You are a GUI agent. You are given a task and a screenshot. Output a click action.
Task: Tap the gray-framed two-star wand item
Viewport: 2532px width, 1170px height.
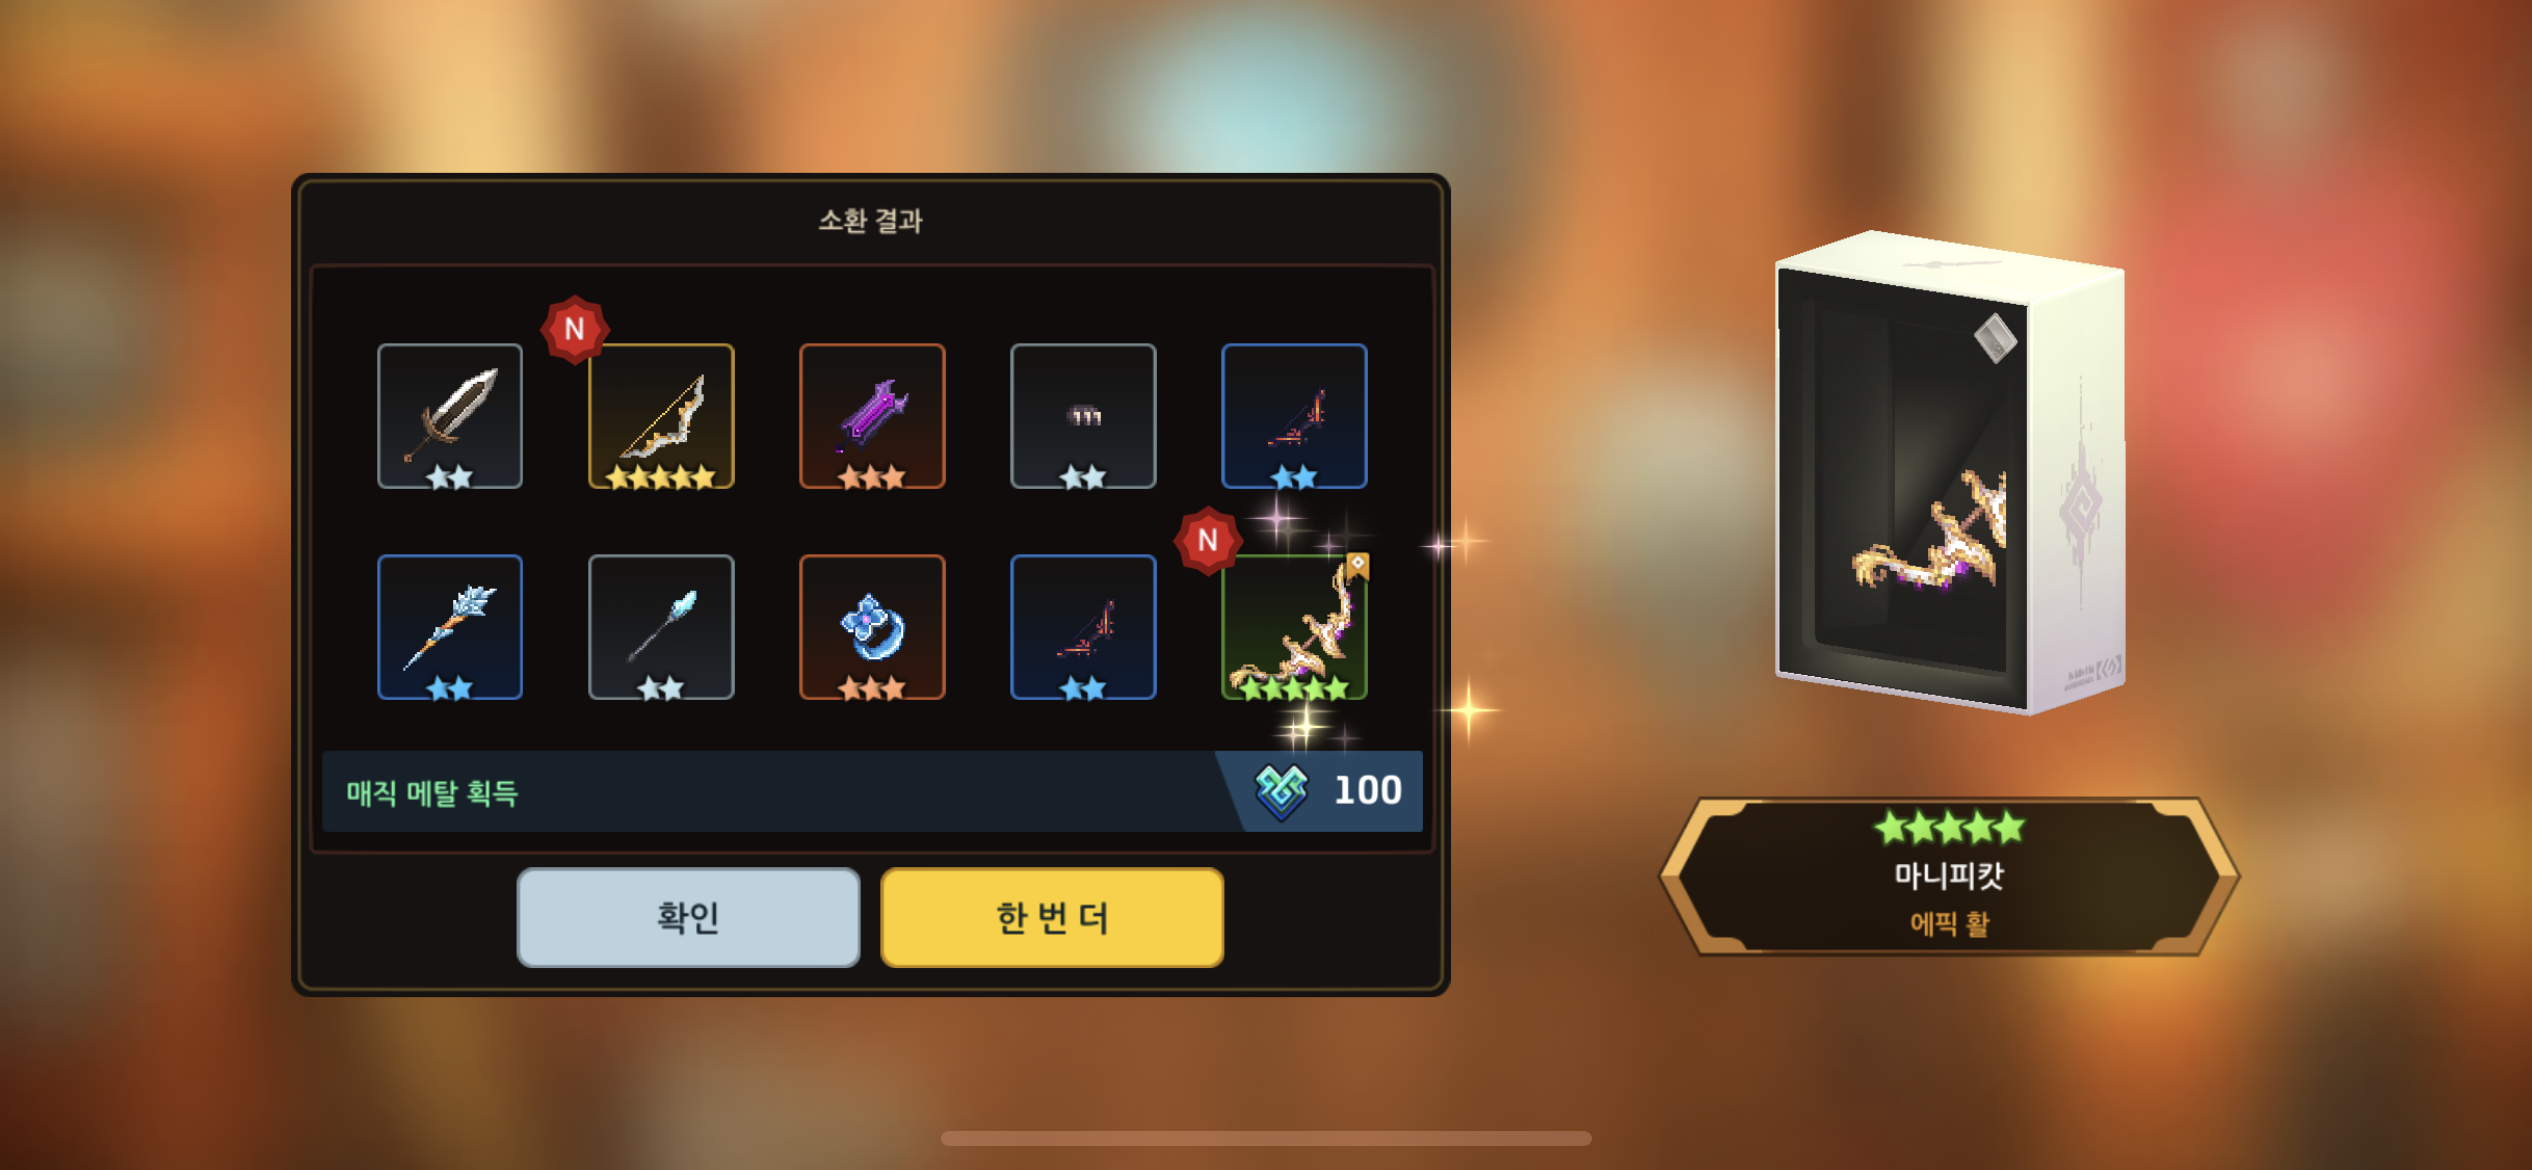tap(661, 627)
